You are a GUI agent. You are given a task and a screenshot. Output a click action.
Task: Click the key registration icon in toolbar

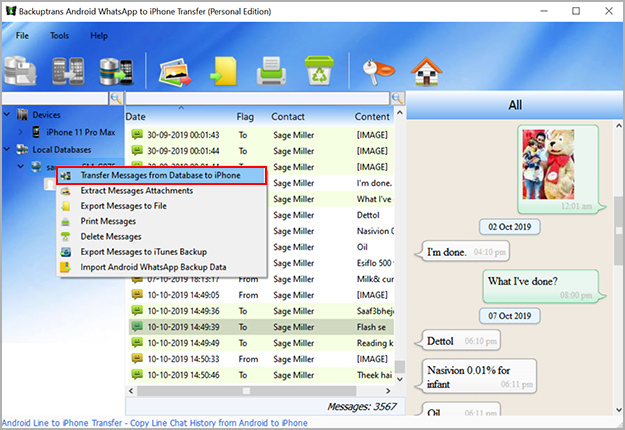pyautogui.click(x=379, y=71)
